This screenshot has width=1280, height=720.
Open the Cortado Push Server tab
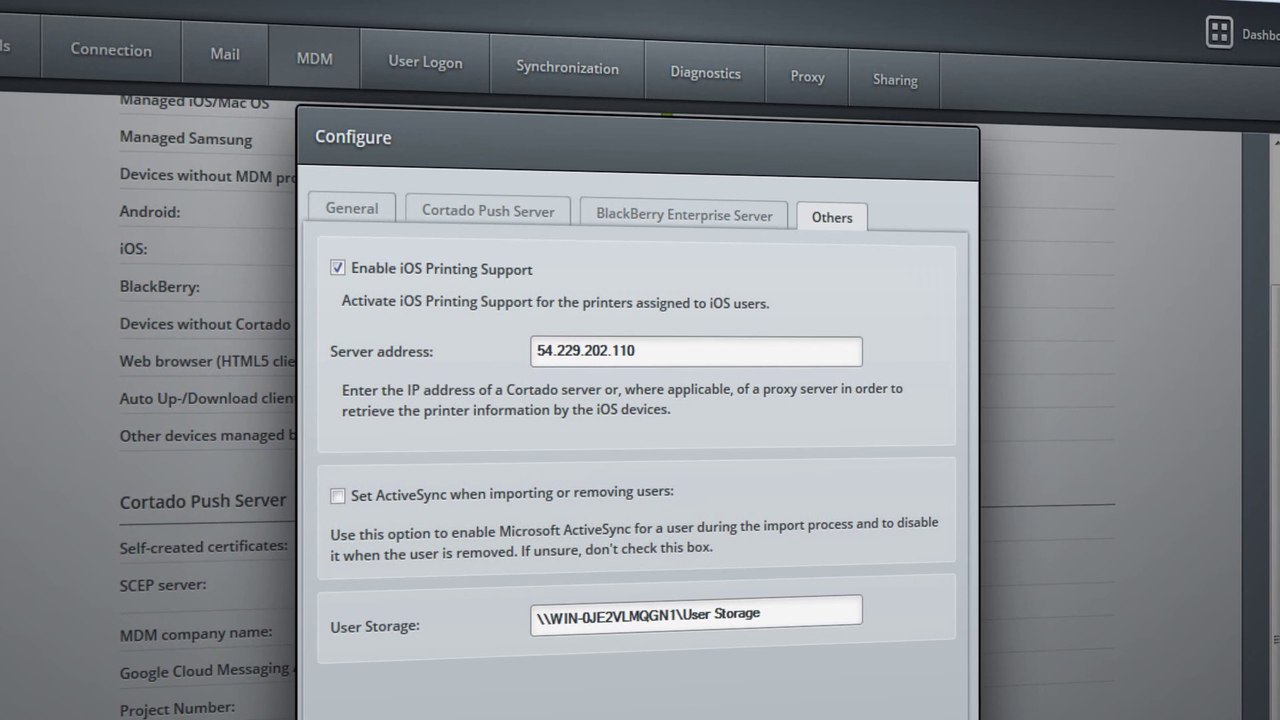[x=488, y=211]
